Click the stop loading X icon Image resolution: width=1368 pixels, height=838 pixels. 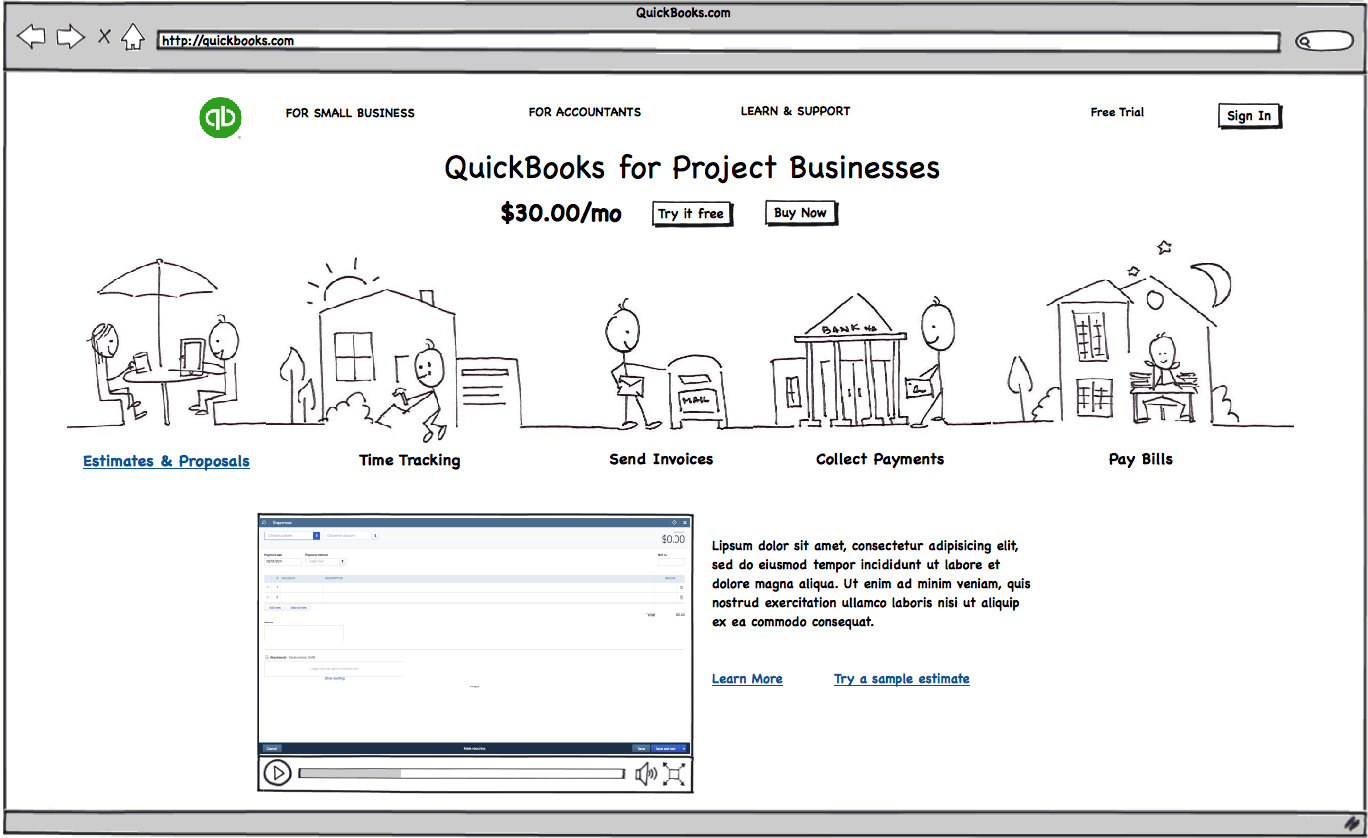104,37
